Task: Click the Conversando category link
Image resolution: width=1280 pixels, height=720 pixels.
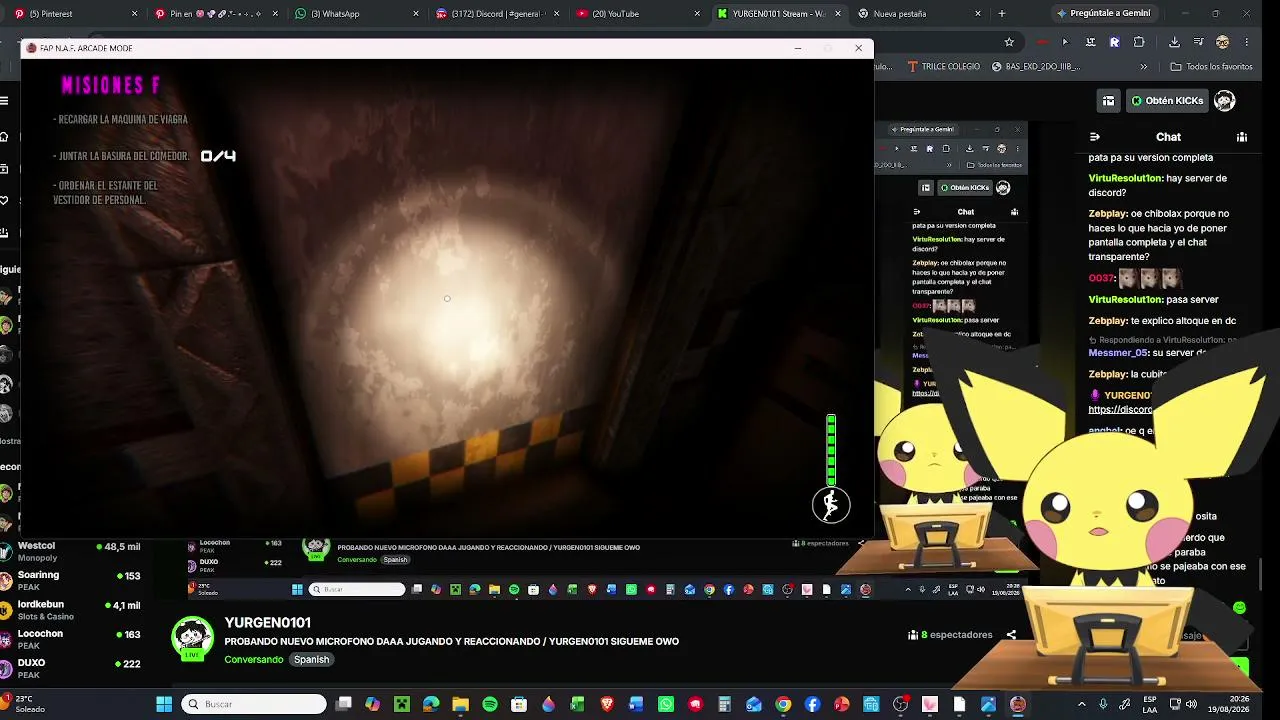Action: 254,660
